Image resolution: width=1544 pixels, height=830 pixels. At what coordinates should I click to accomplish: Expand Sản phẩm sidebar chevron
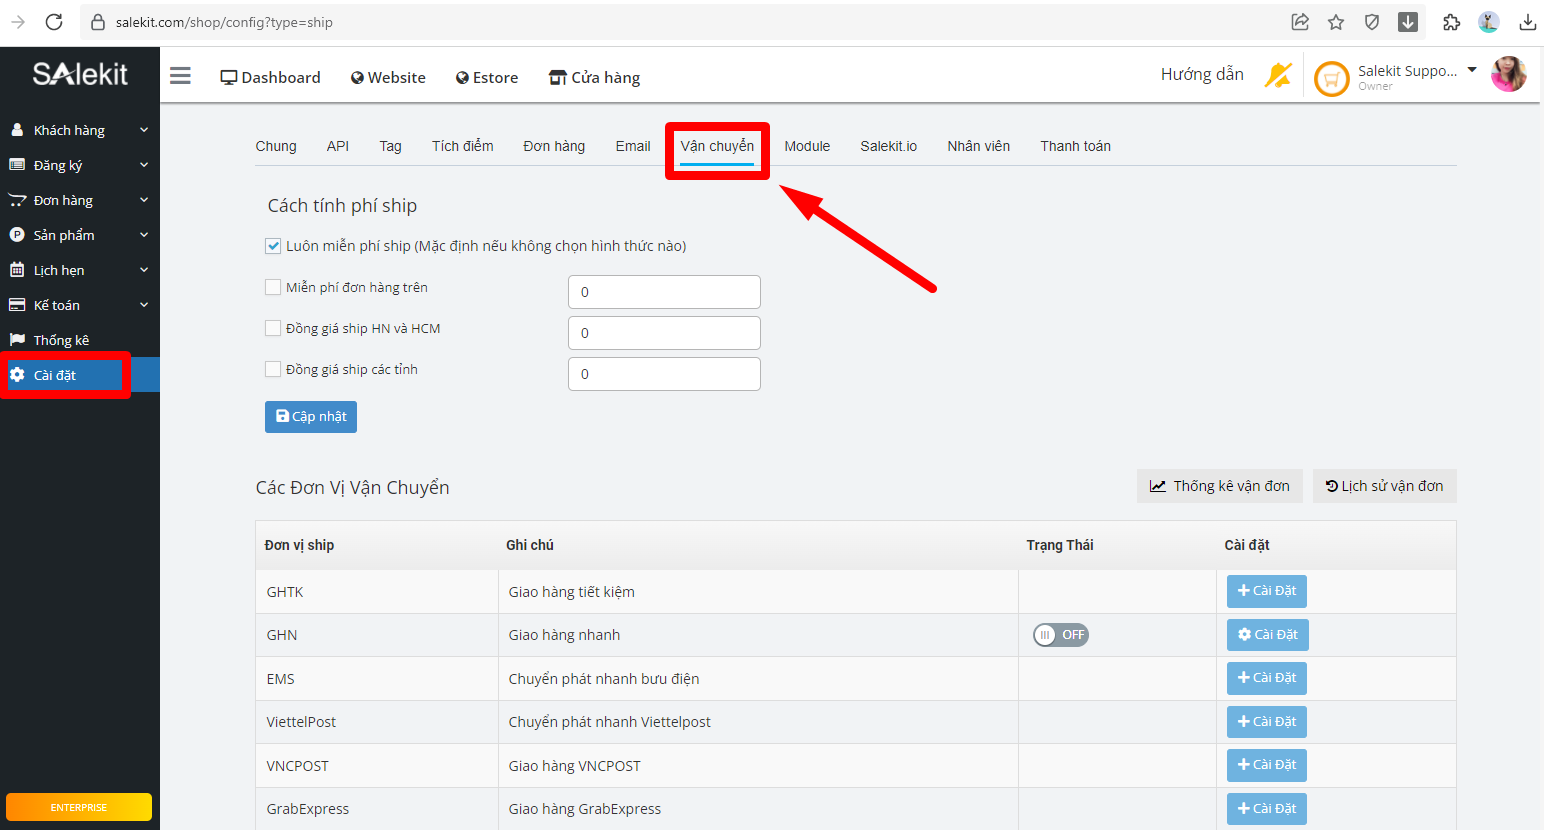(144, 235)
